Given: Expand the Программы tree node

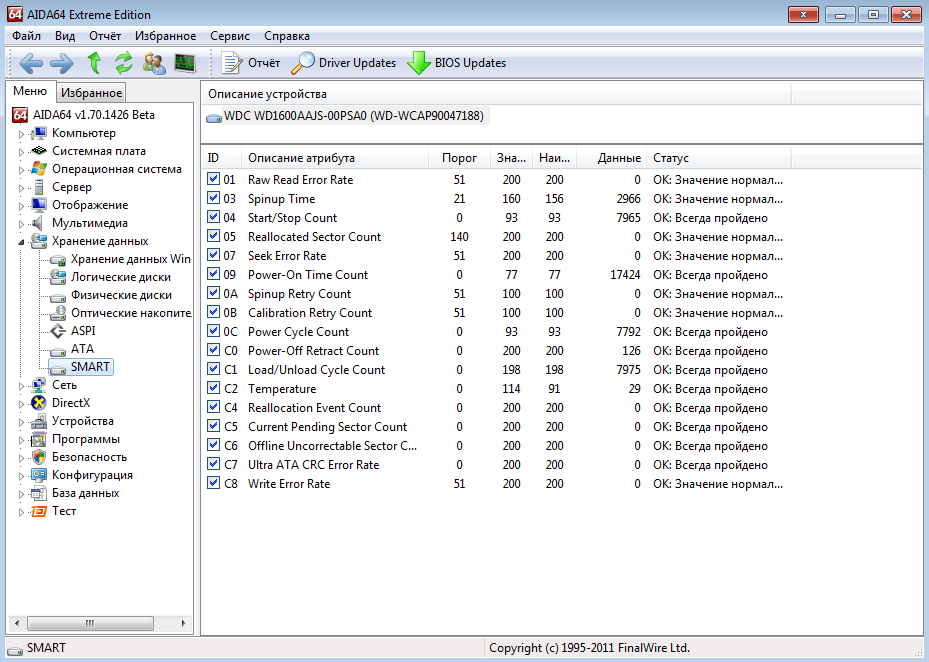Looking at the screenshot, I should pos(21,440).
